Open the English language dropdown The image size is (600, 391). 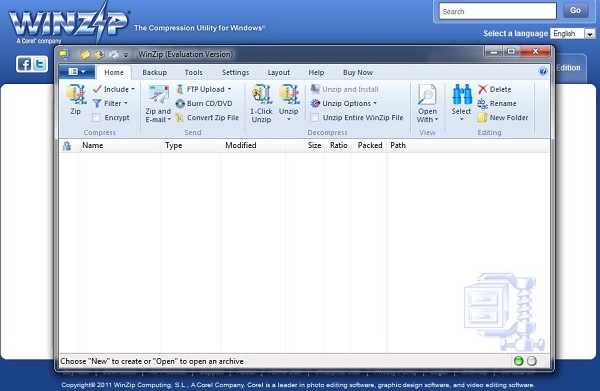(572, 34)
